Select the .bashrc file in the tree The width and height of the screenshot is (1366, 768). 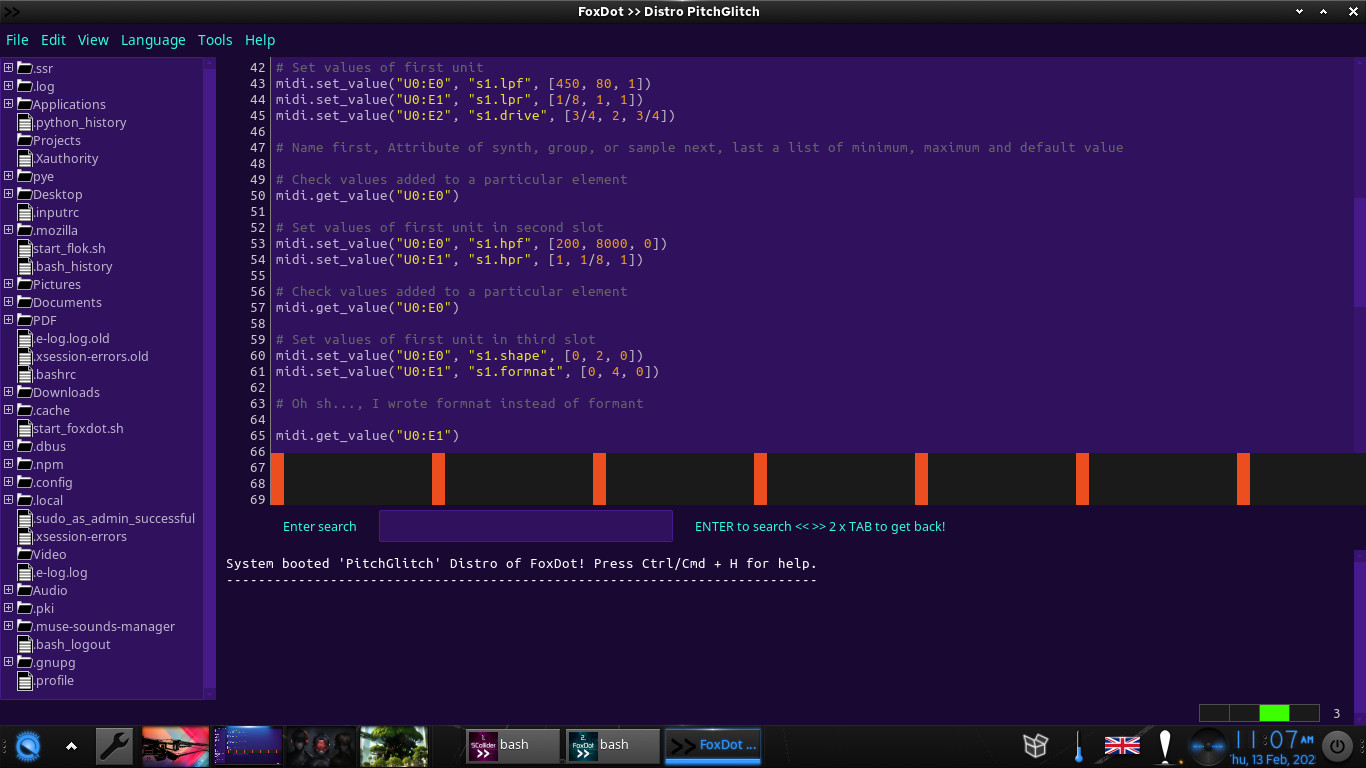(55, 374)
